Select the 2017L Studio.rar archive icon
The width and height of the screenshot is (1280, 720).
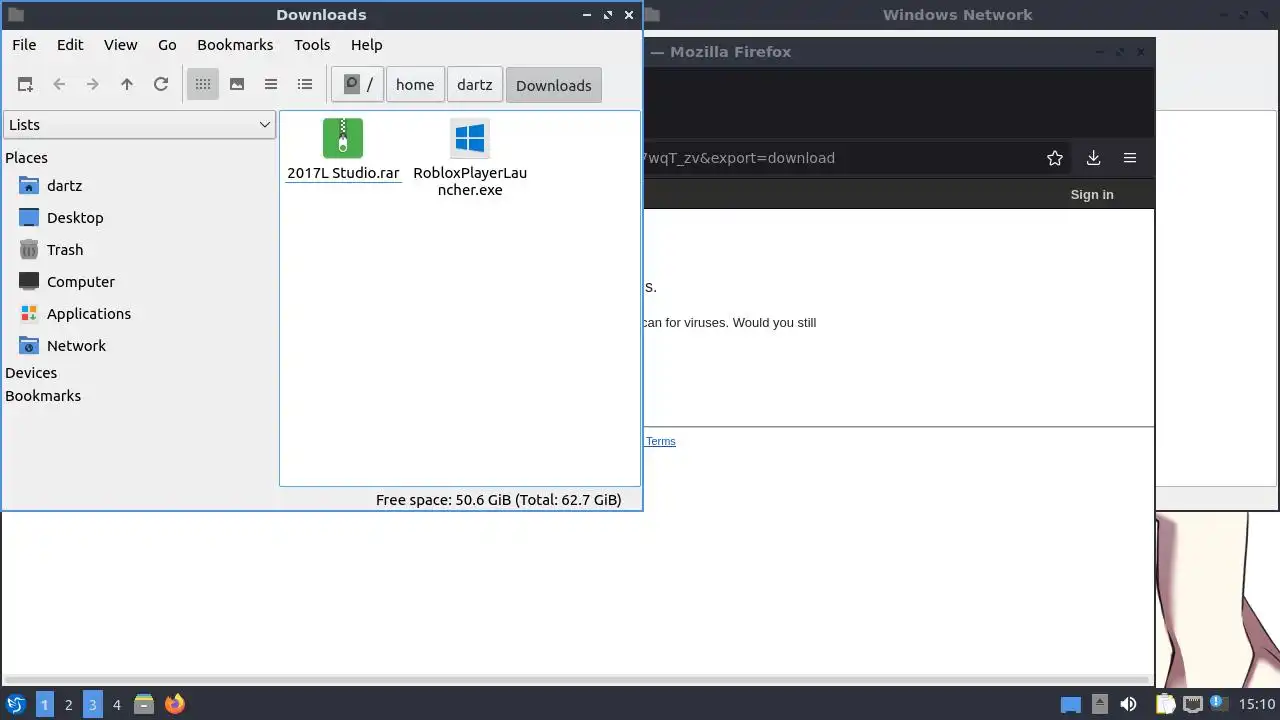[x=343, y=138]
